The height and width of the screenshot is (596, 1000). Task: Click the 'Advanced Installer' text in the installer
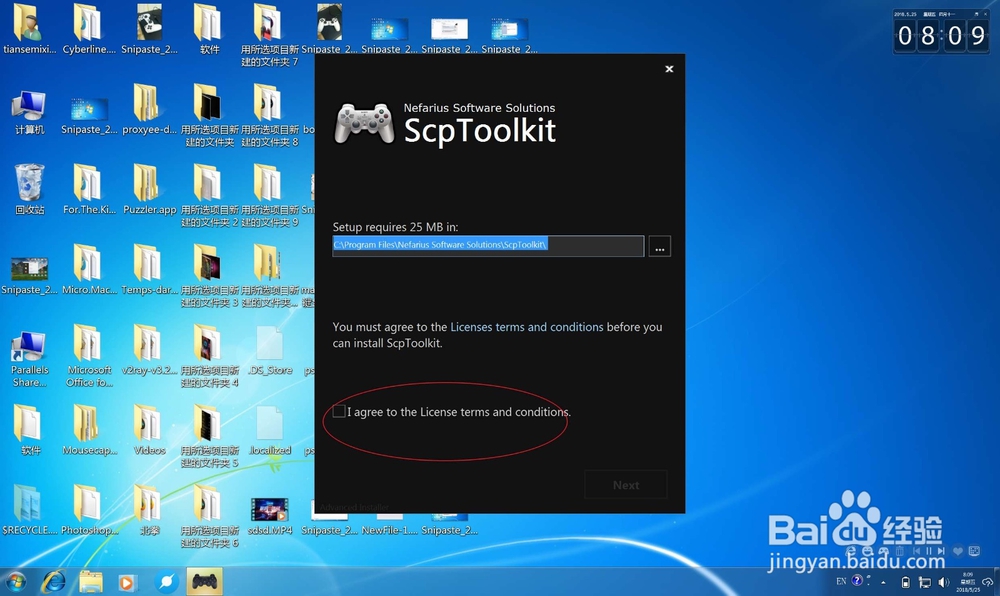click(355, 507)
